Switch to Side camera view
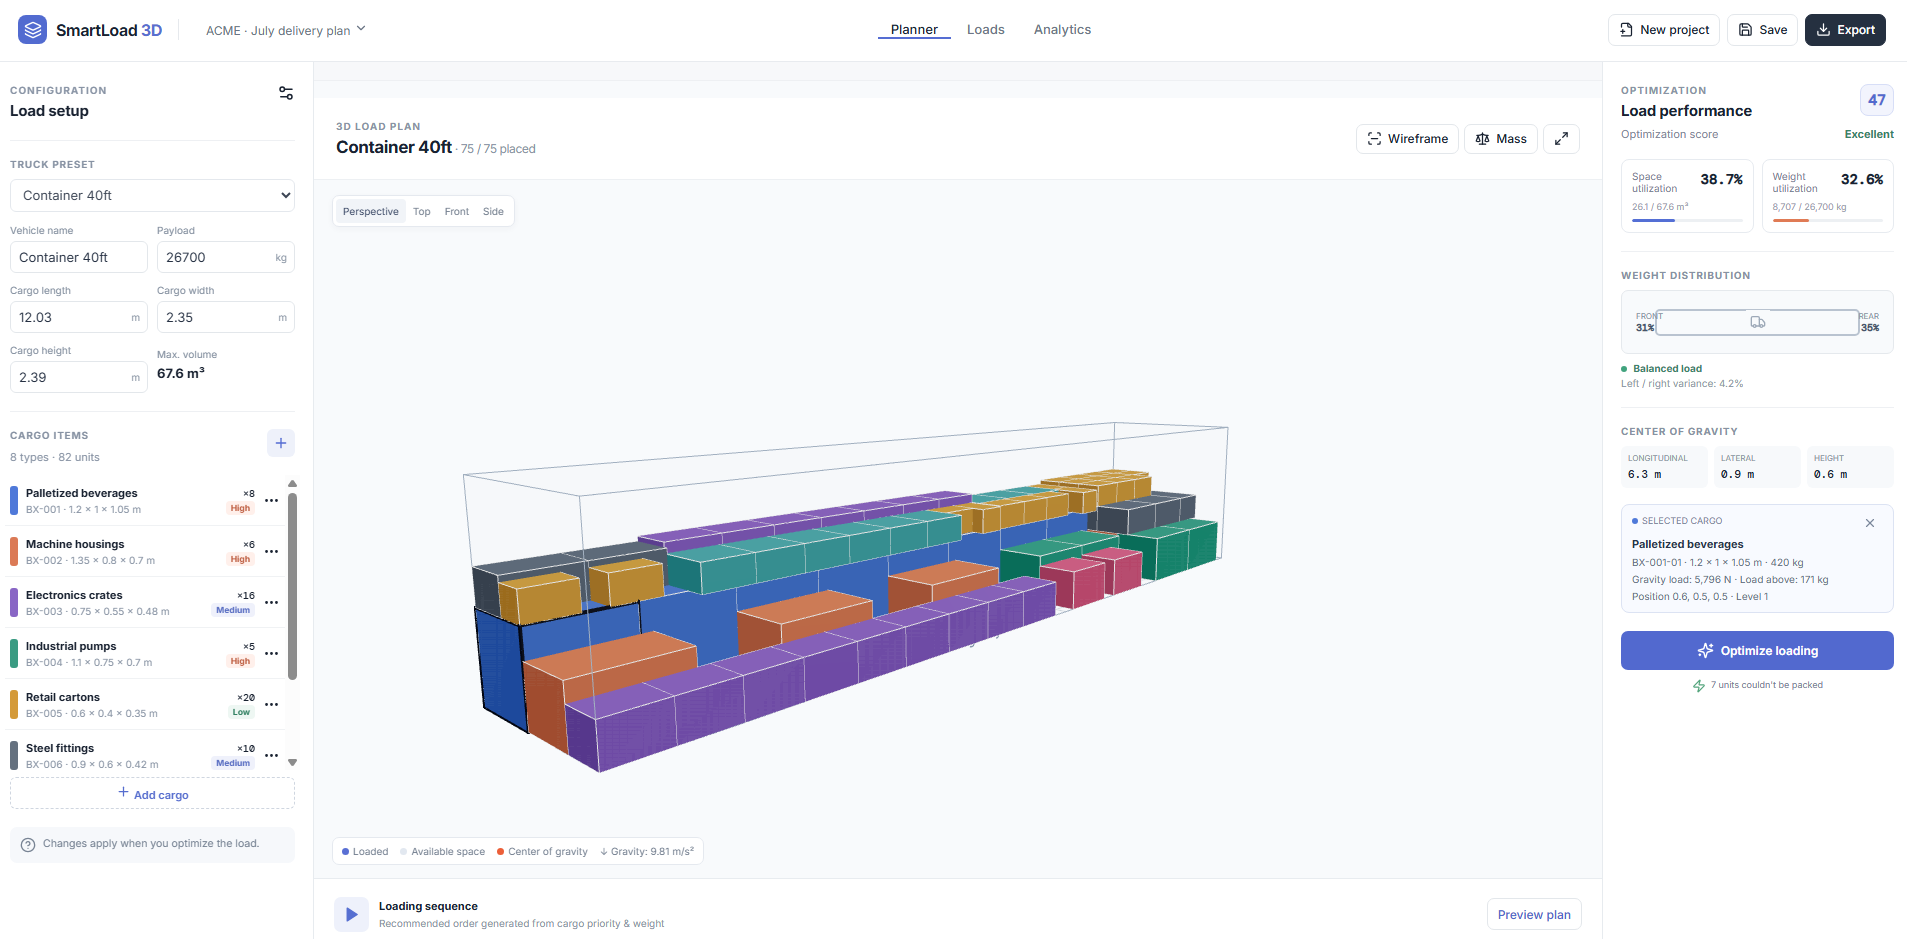 pyautogui.click(x=493, y=212)
